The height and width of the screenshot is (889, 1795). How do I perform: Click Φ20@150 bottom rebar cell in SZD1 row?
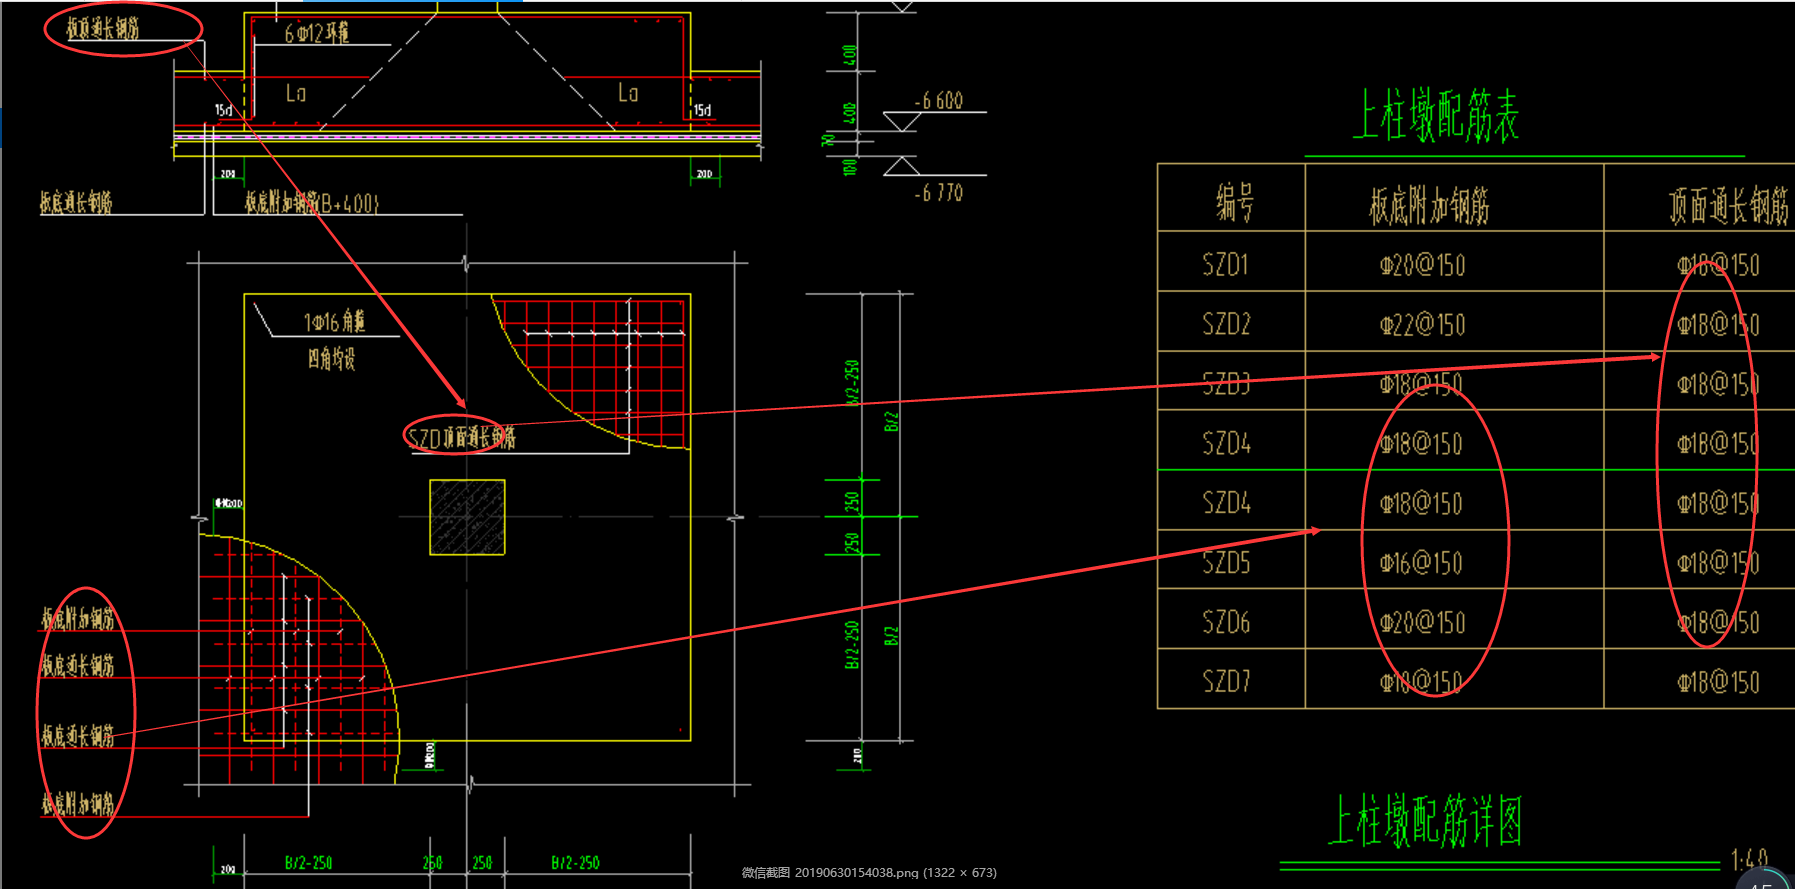(1422, 265)
